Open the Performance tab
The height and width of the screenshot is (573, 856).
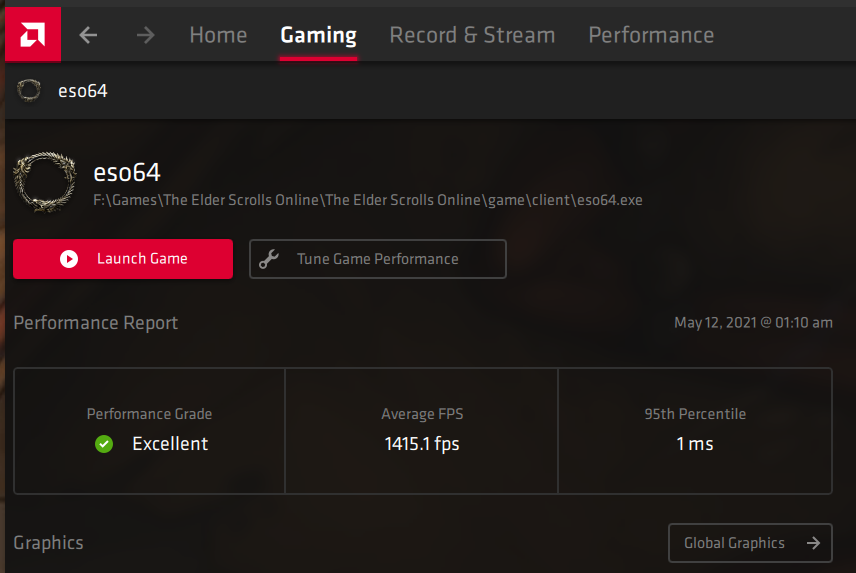(x=651, y=35)
